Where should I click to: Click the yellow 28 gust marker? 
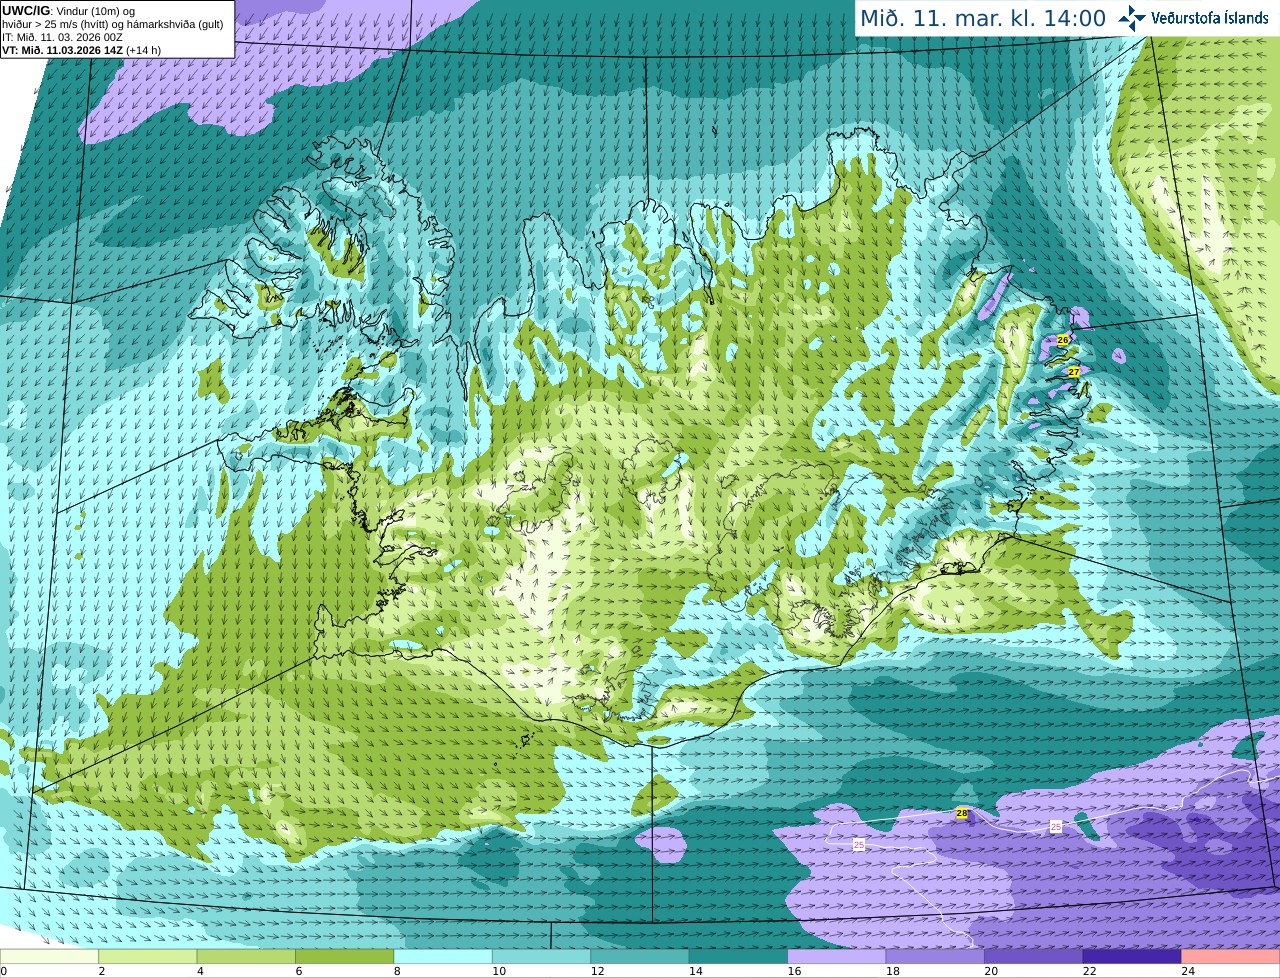click(962, 813)
